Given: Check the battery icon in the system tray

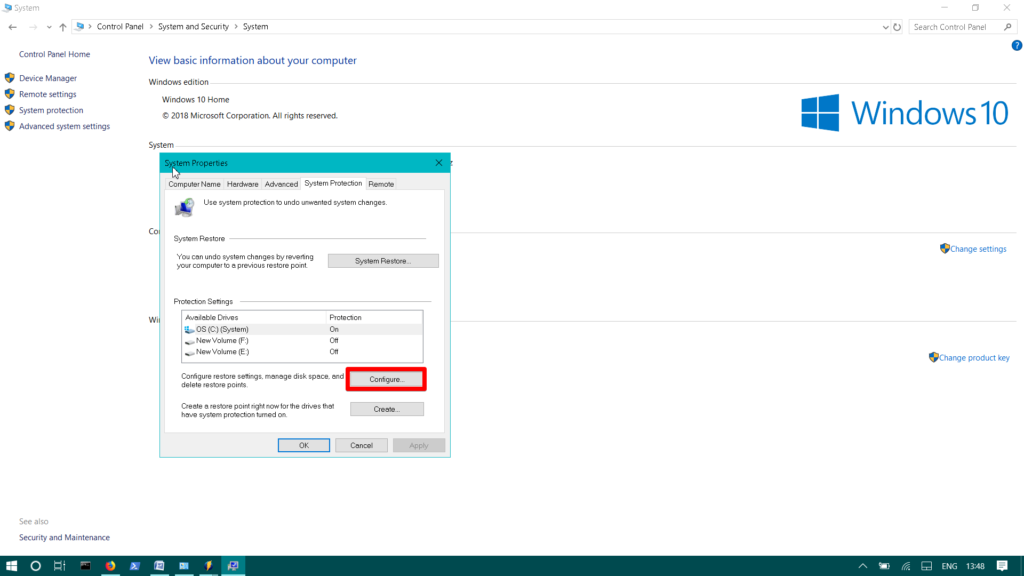Looking at the screenshot, I should (884, 566).
